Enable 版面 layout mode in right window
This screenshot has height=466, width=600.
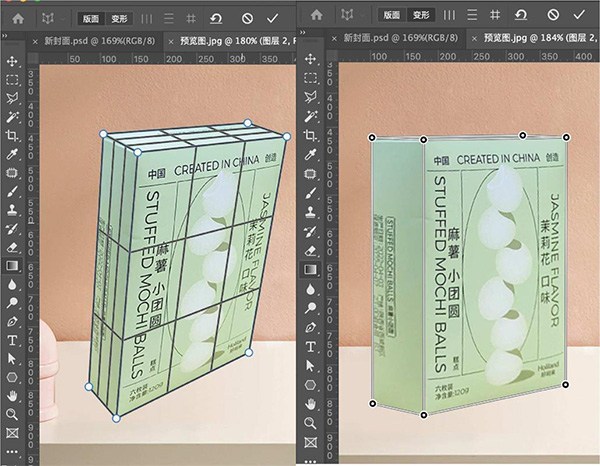click(x=391, y=15)
